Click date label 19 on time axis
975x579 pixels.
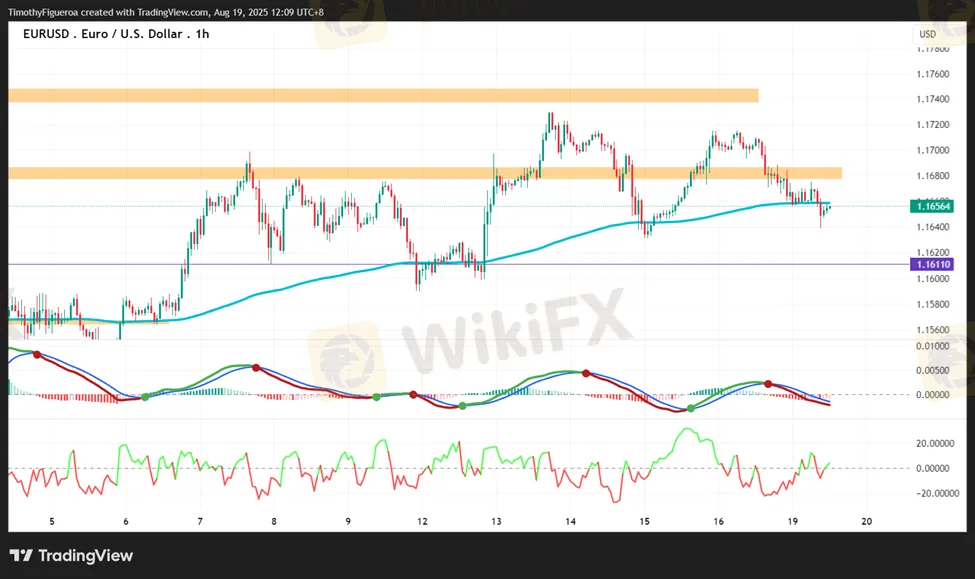(792, 521)
